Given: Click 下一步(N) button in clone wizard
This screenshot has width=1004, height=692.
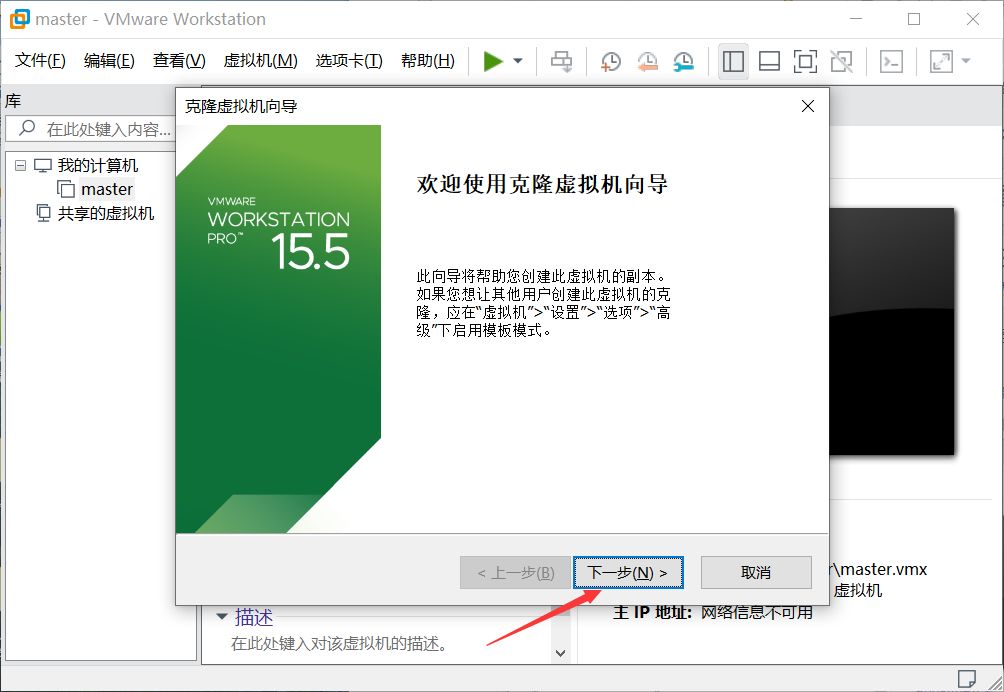Looking at the screenshot, I should 628,572.
